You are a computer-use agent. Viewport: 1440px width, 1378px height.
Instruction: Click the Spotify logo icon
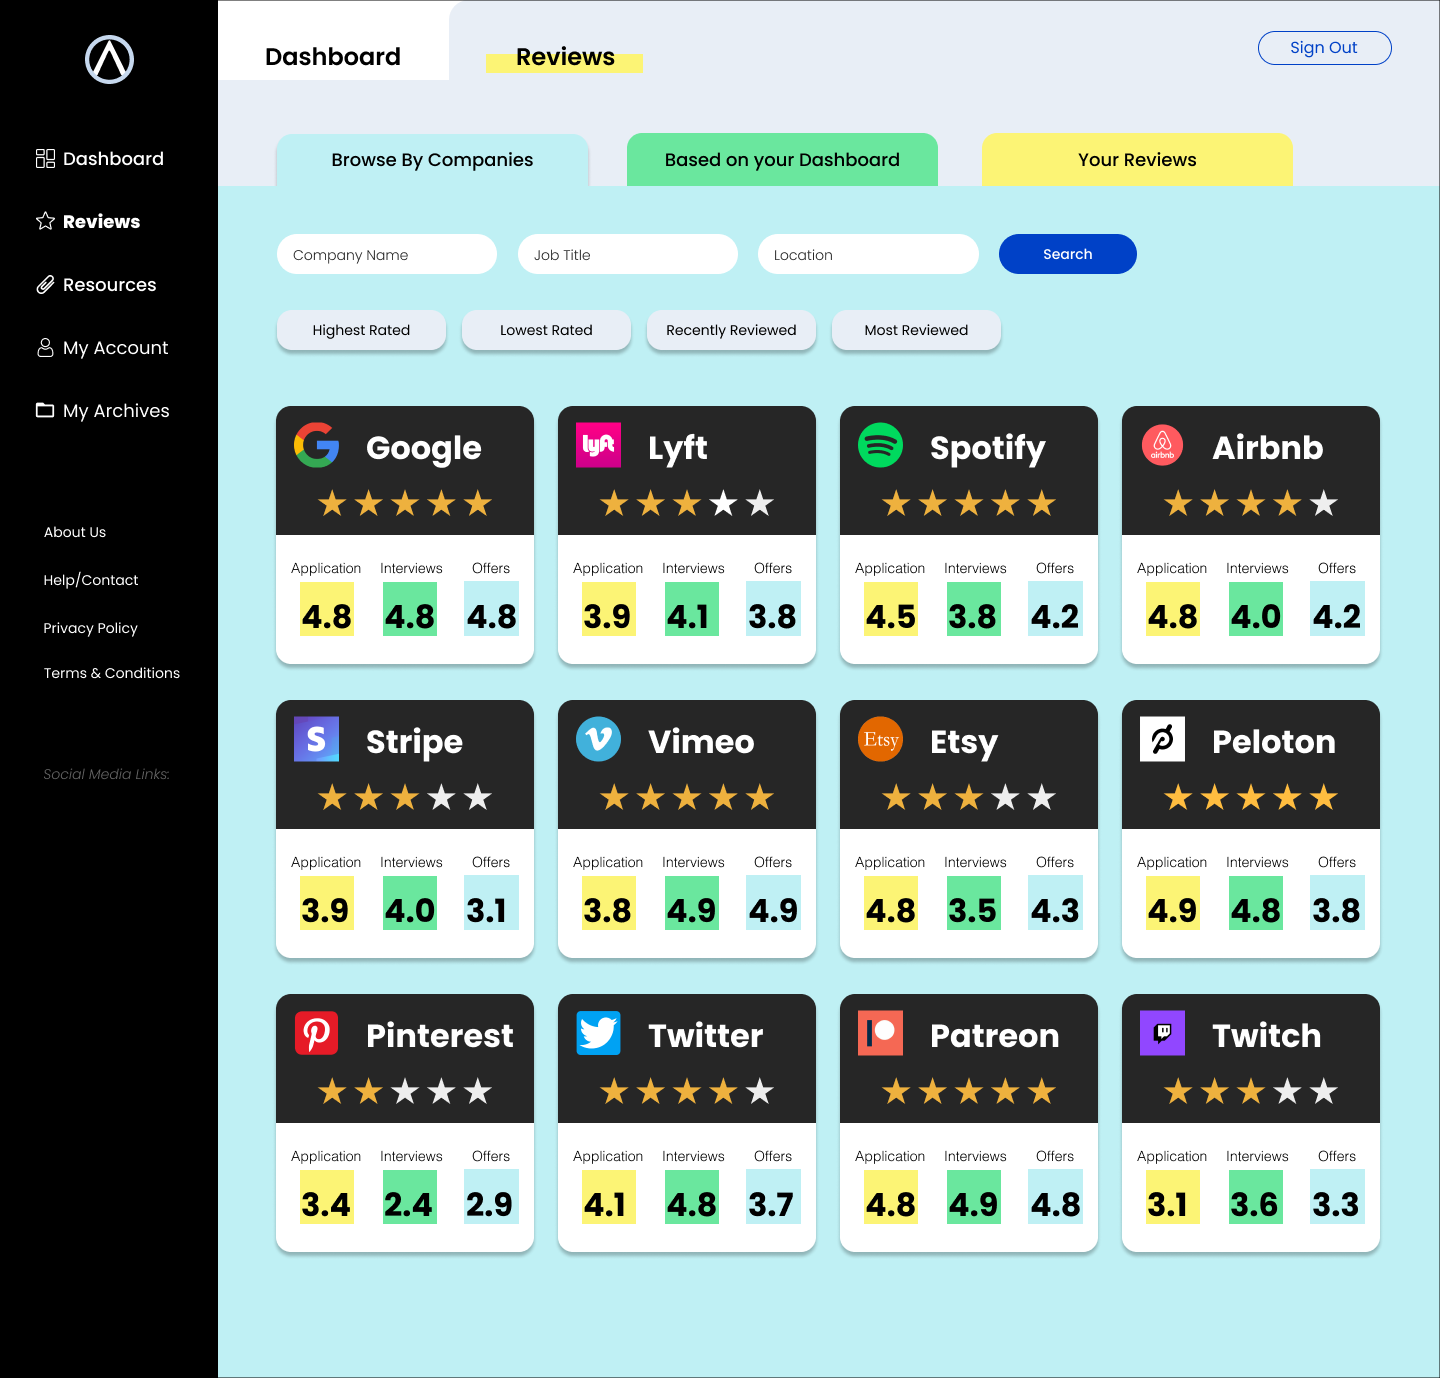tap(881, 445)
